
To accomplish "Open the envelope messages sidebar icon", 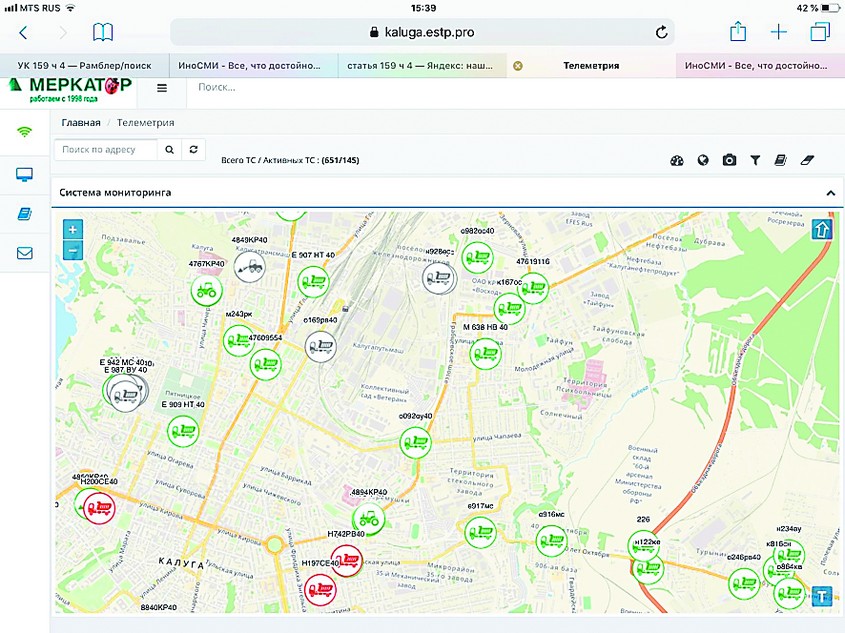I will 25,253.
